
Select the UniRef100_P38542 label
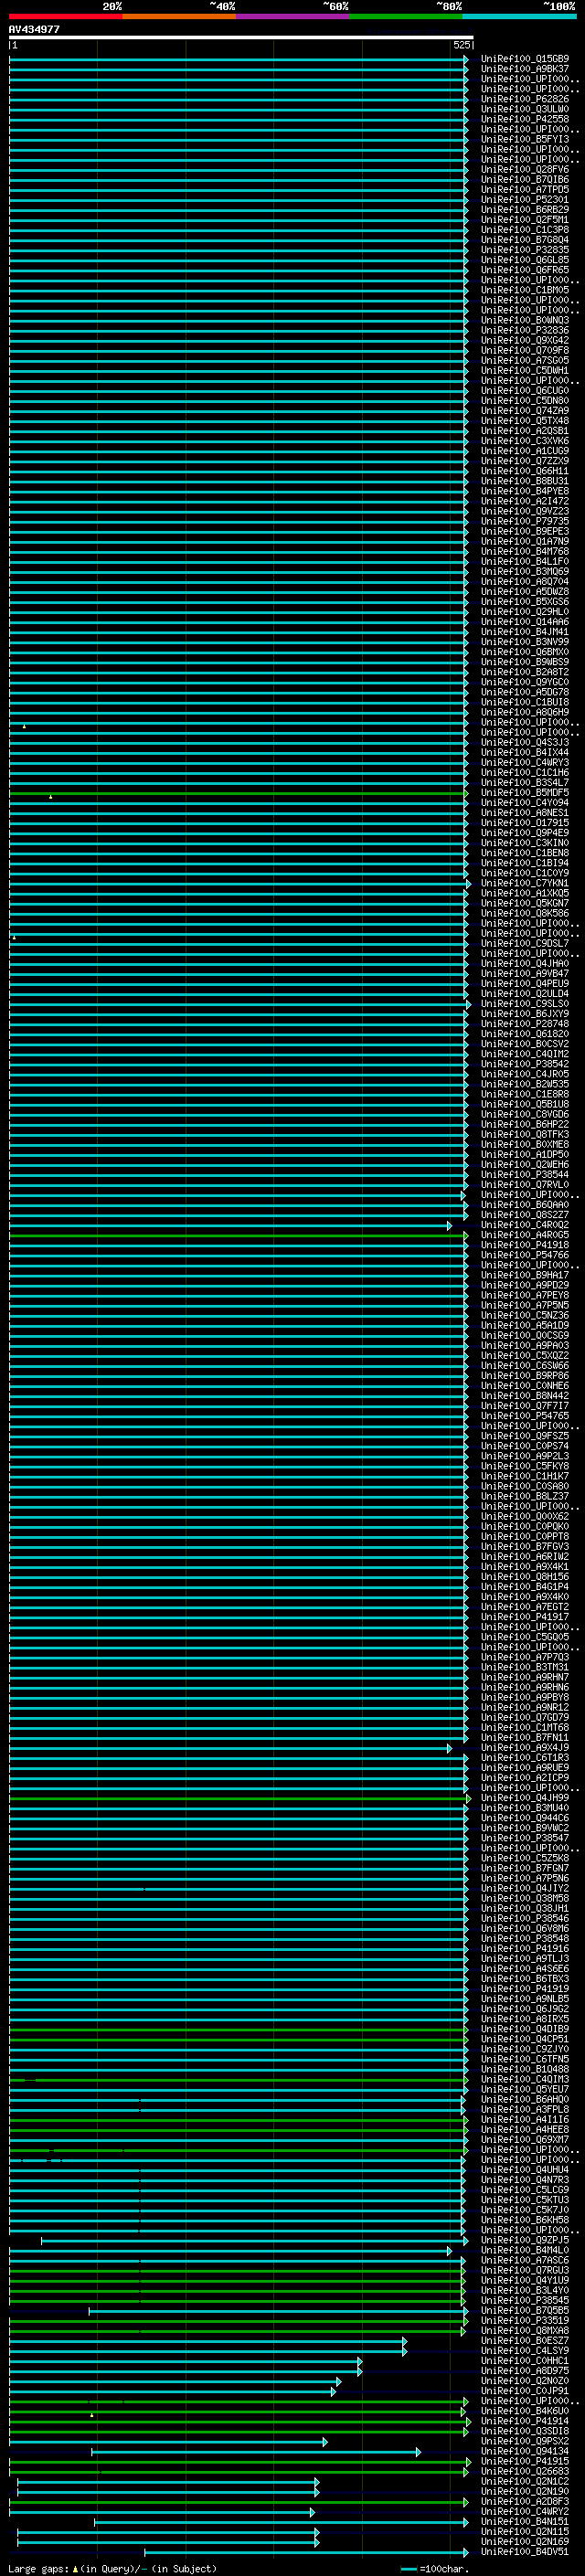click(525, 1064)
